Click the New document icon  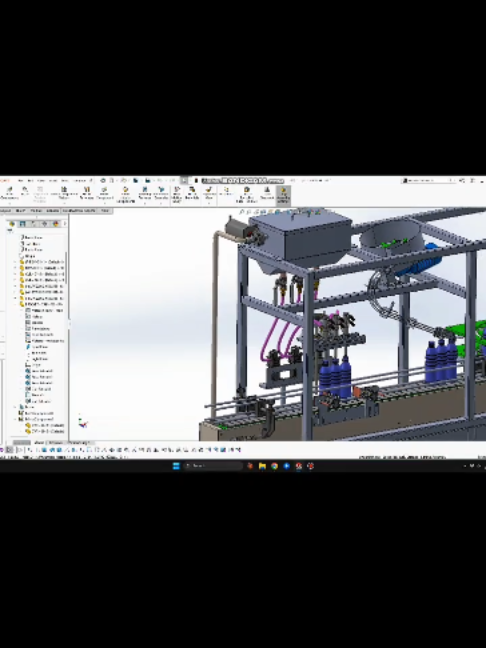tap(112, 181)
